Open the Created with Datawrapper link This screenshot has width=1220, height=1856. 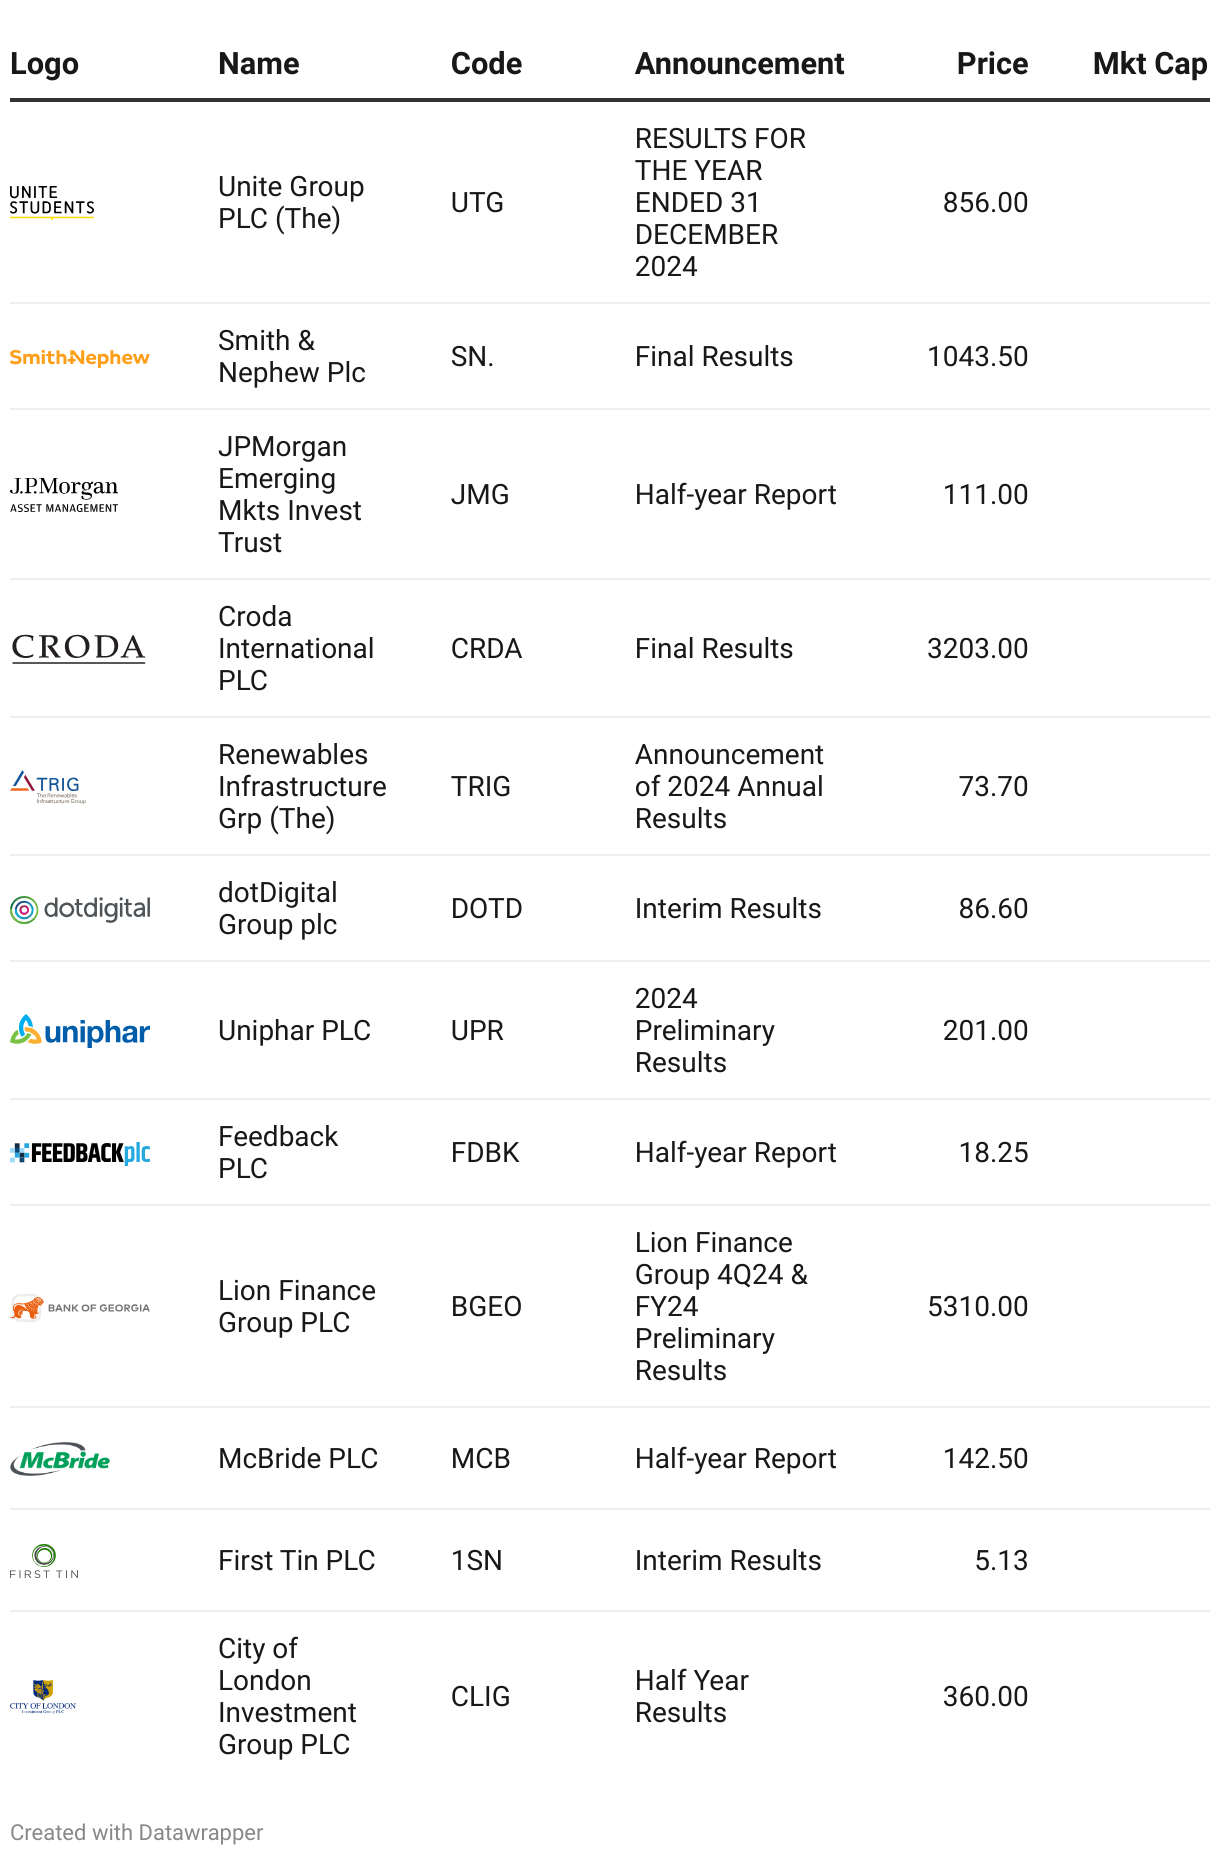(137, 1832)
